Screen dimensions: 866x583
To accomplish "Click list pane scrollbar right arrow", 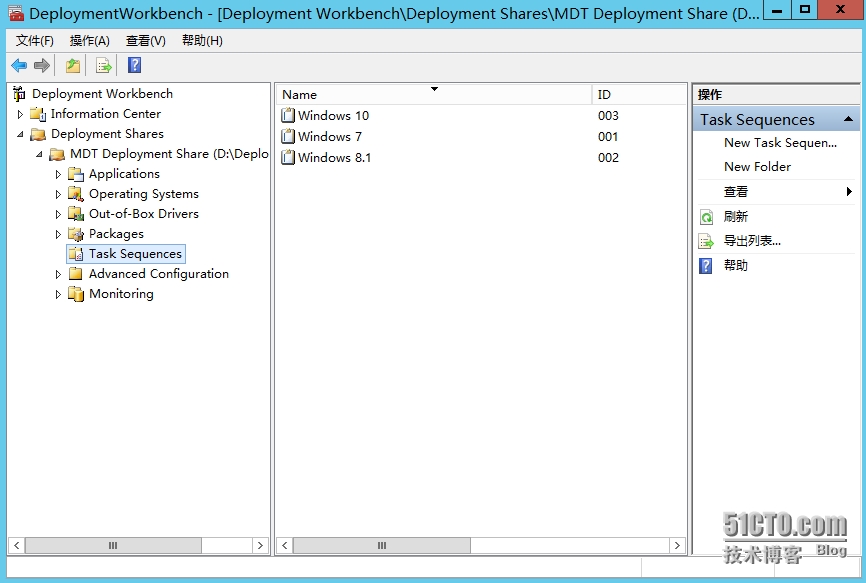I will (677, 545).
